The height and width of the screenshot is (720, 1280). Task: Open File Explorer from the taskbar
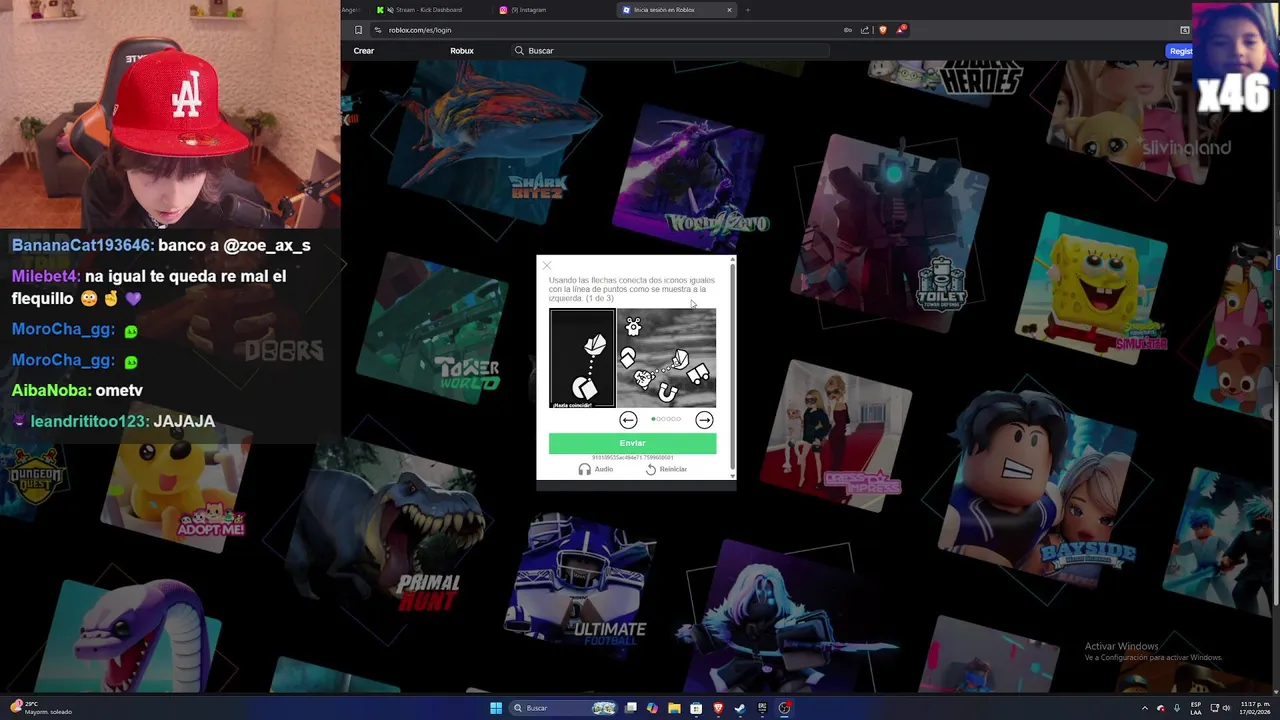pyautogui.click(x=674, y=708)
